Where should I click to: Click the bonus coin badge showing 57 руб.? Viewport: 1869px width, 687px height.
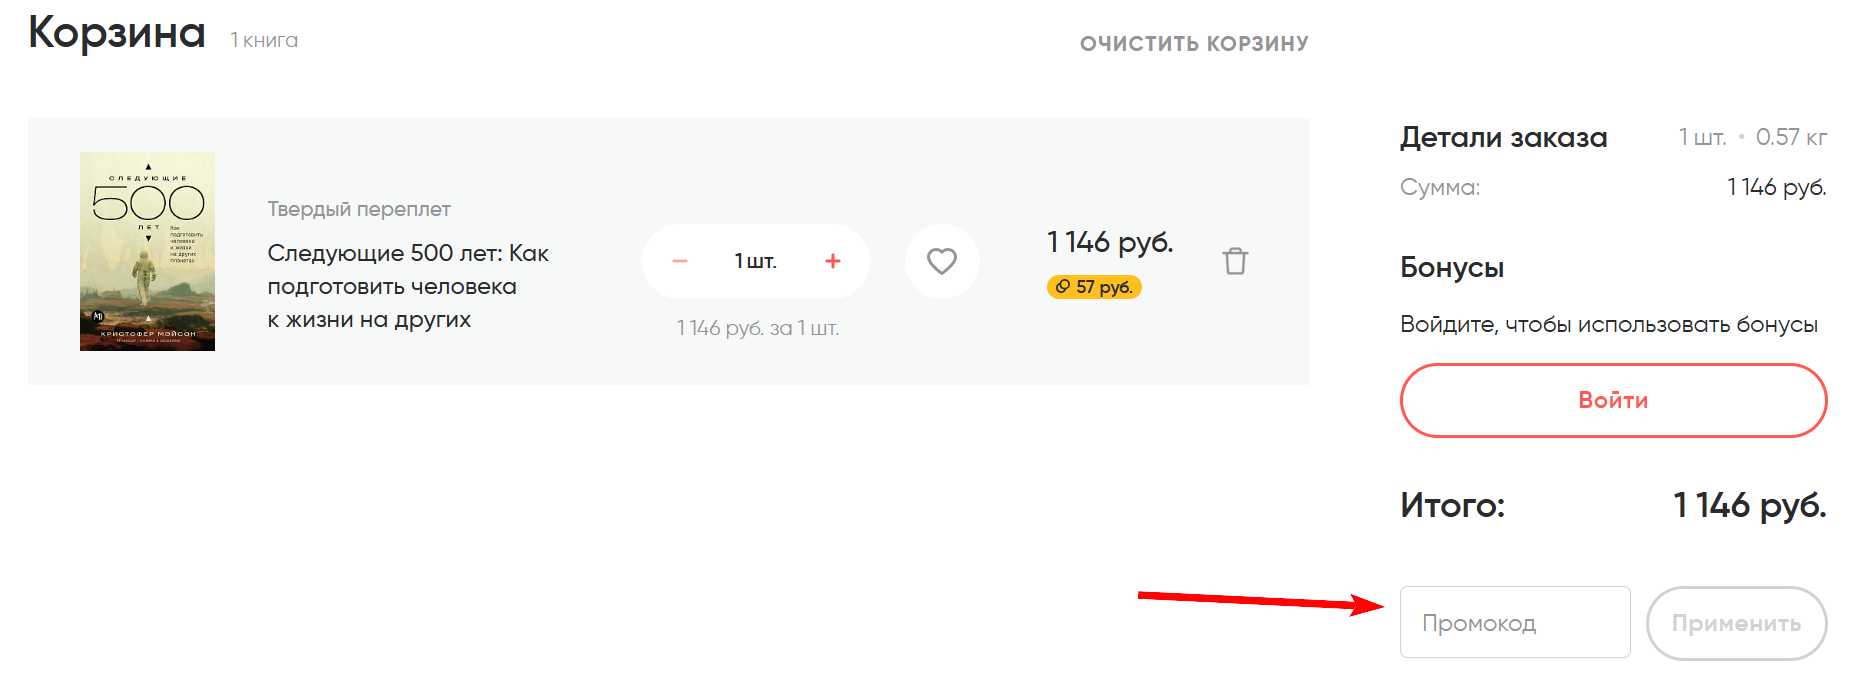(1094, 286)
